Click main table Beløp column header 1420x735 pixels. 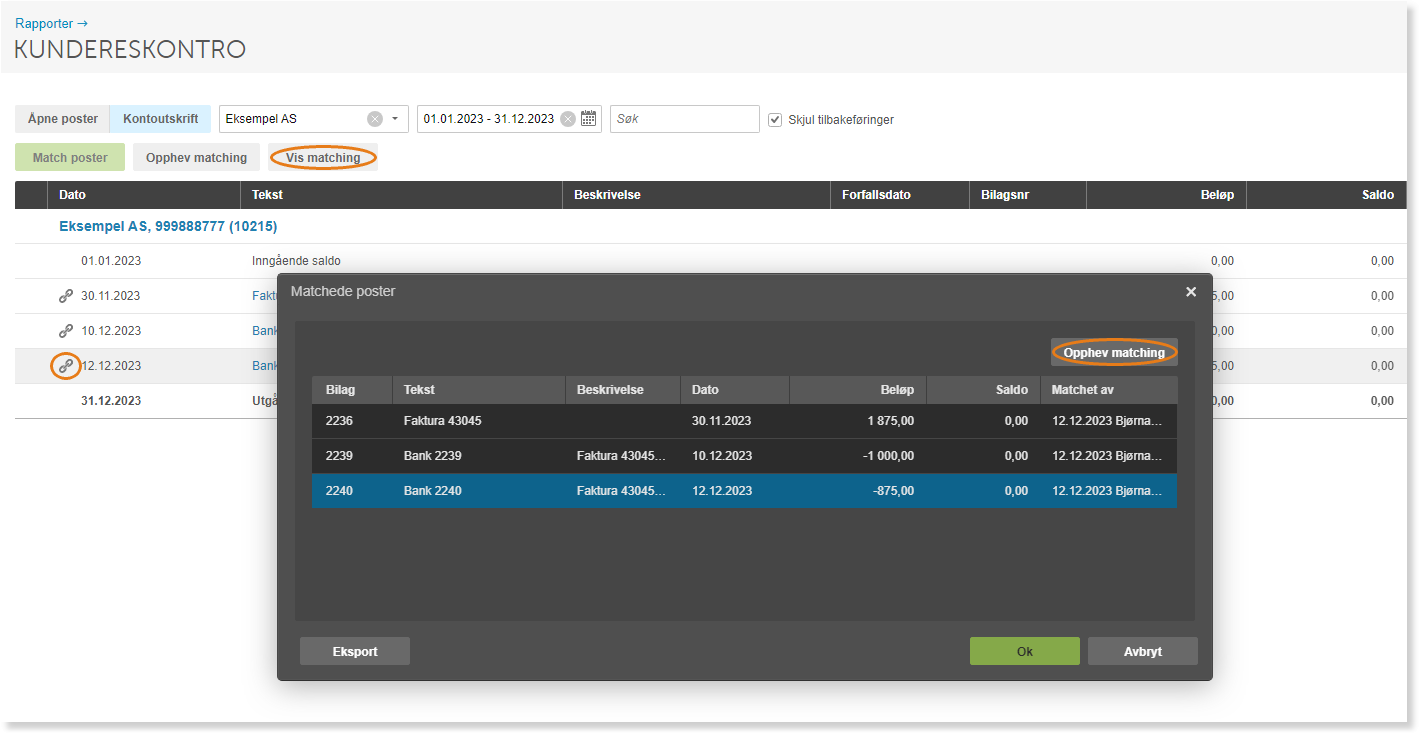point(1166,195)
